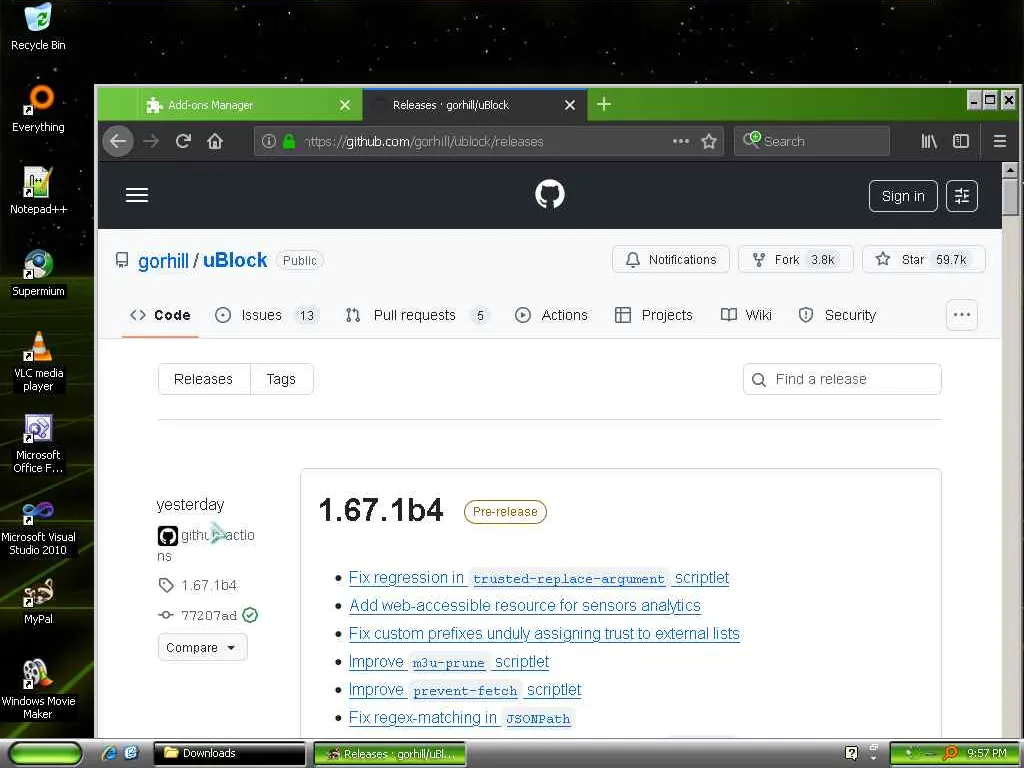1024x768 pixels.
Task: Open Notepad++ desktop shortcut
Action: tap(38, 191)
